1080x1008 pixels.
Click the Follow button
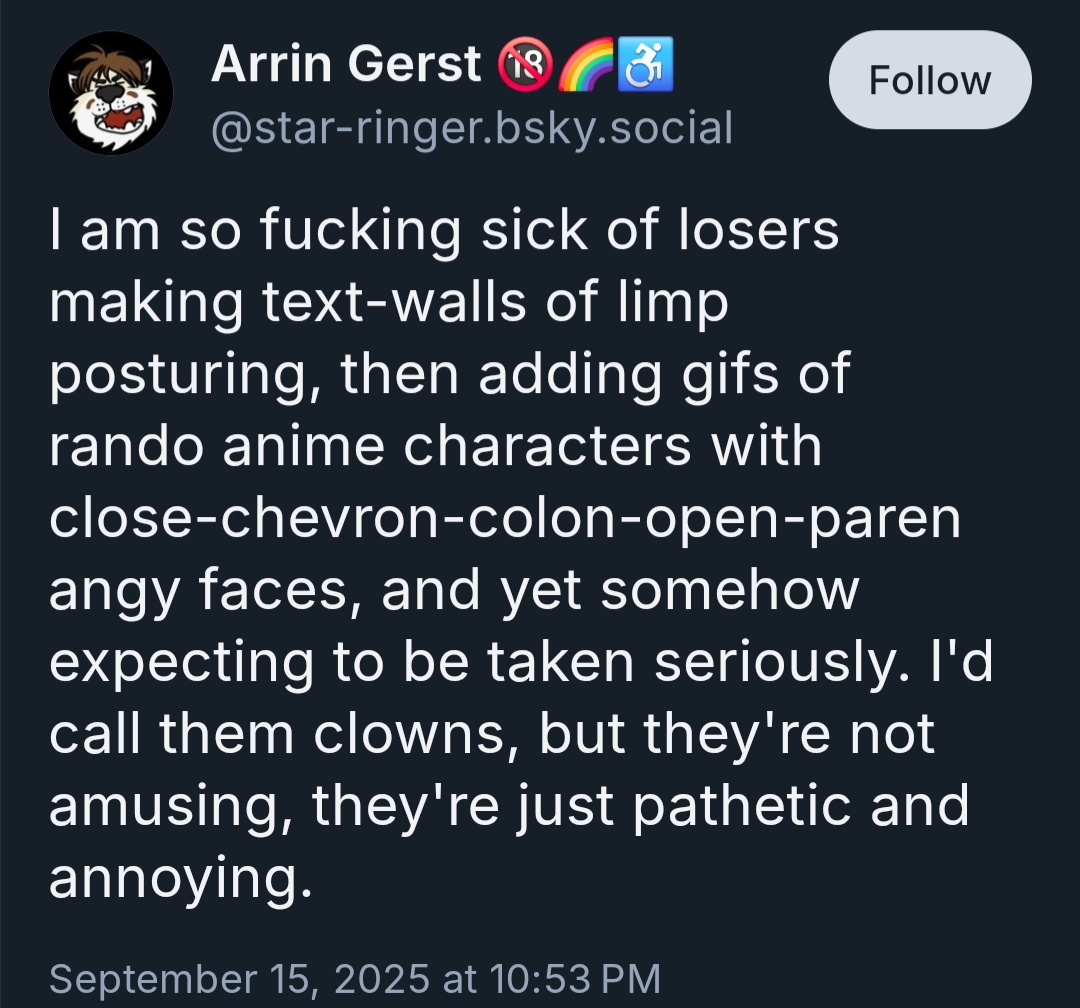(x=929, y=80)
